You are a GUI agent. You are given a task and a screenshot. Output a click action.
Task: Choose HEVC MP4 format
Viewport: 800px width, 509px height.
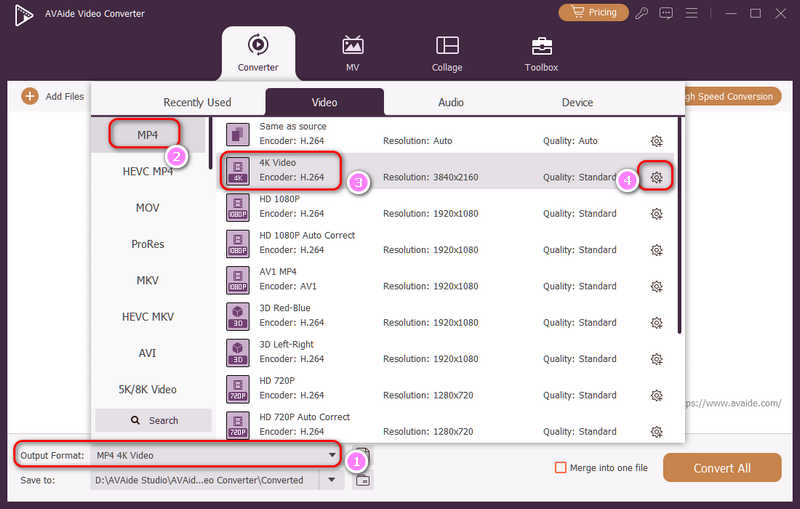tap(147, 171)
